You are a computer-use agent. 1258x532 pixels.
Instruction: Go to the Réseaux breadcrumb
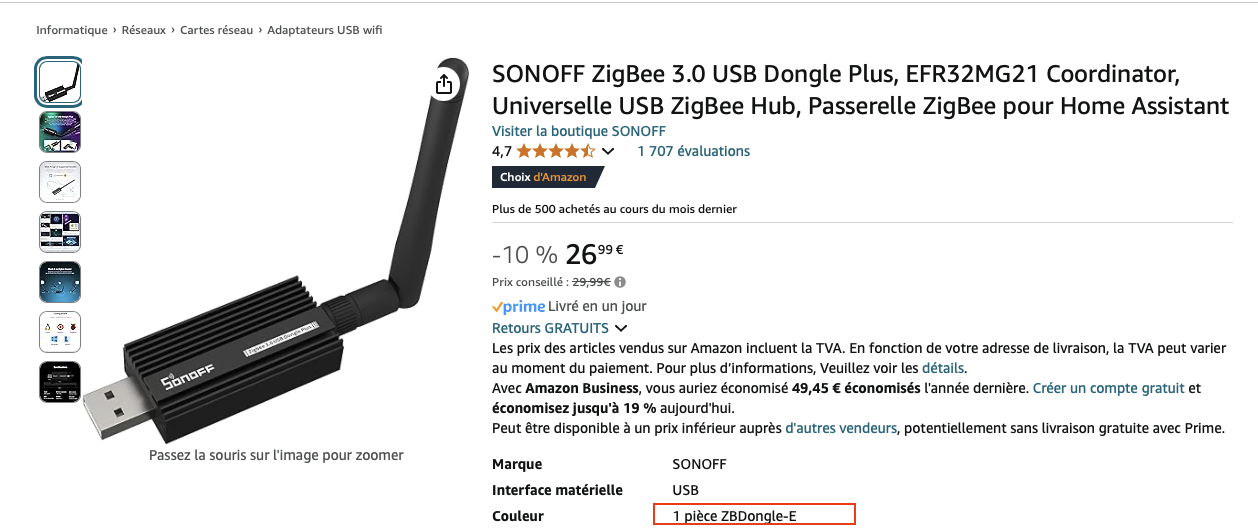click(144, 30)
